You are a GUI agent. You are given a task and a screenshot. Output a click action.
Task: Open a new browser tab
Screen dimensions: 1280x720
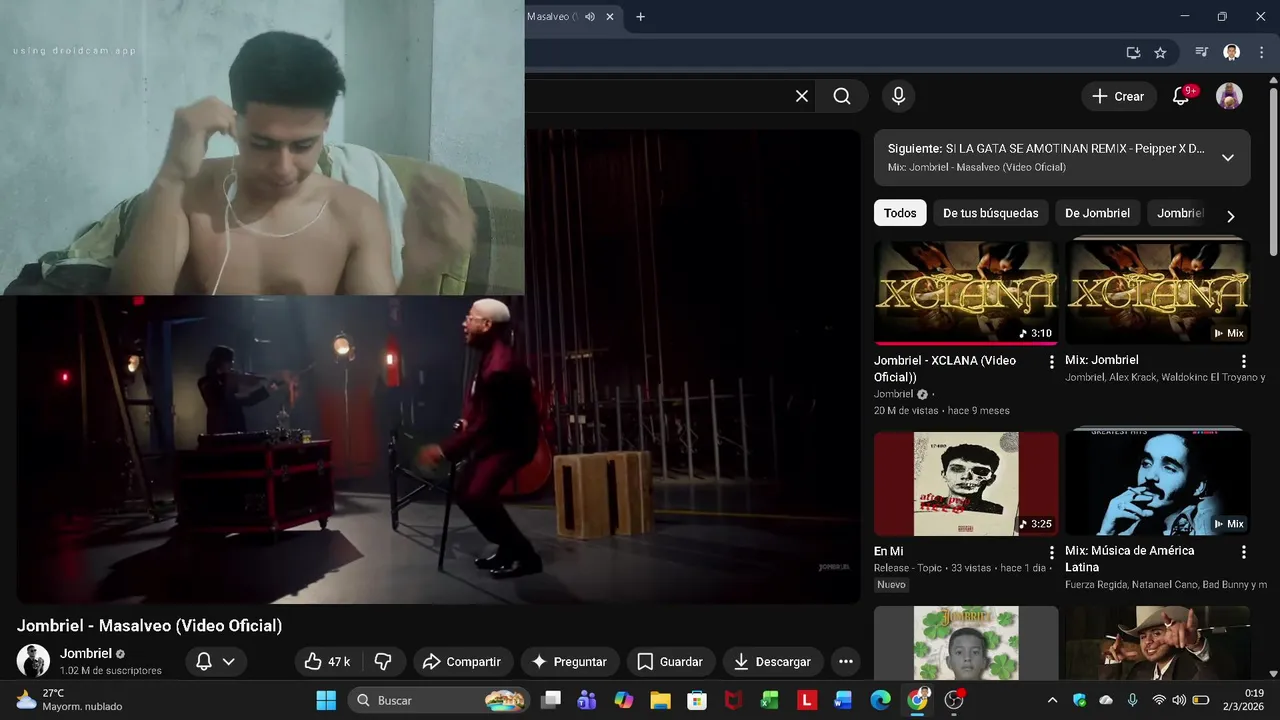(640, 17)
